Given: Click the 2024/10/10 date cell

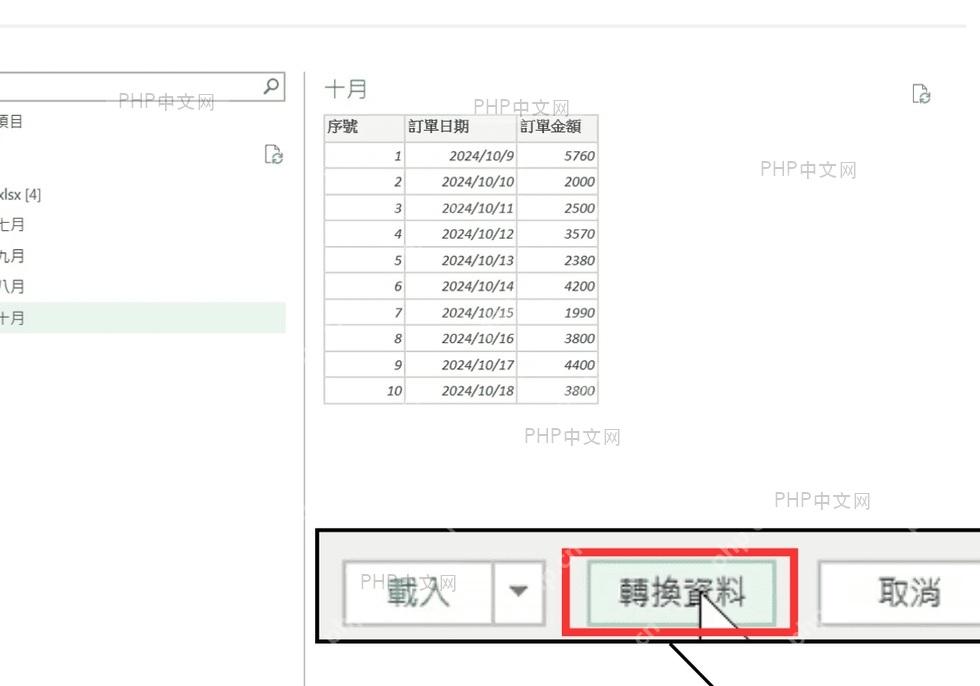Looking at the screenshot, I should [x=461, y=182].
